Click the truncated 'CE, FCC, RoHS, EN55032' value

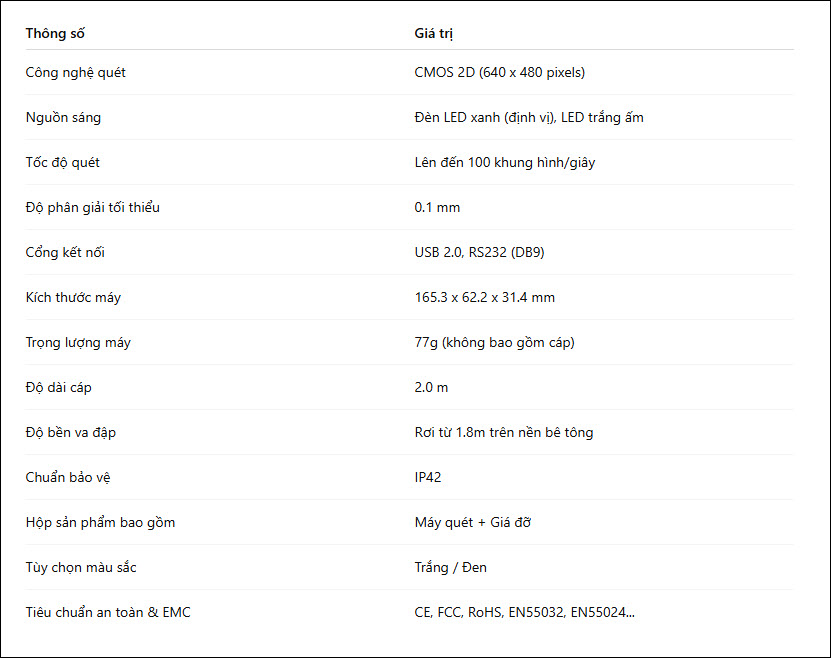[525, 613]
